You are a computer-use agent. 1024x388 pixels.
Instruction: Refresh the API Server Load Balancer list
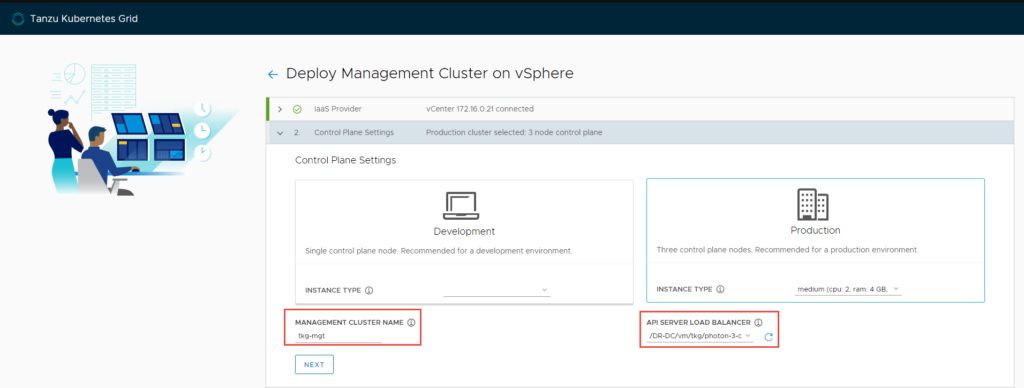point(769,337)
